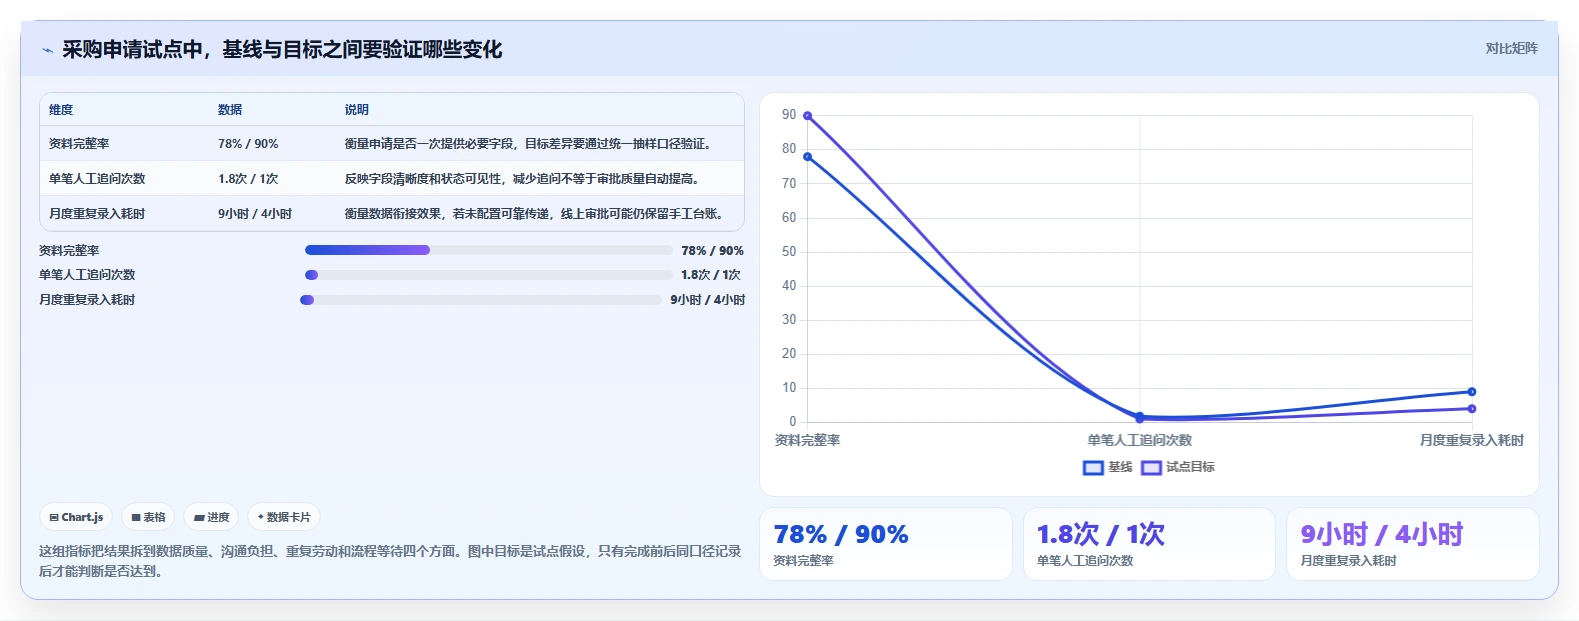Click the pilot target data point at 90 on the chart

pos(808,116)
